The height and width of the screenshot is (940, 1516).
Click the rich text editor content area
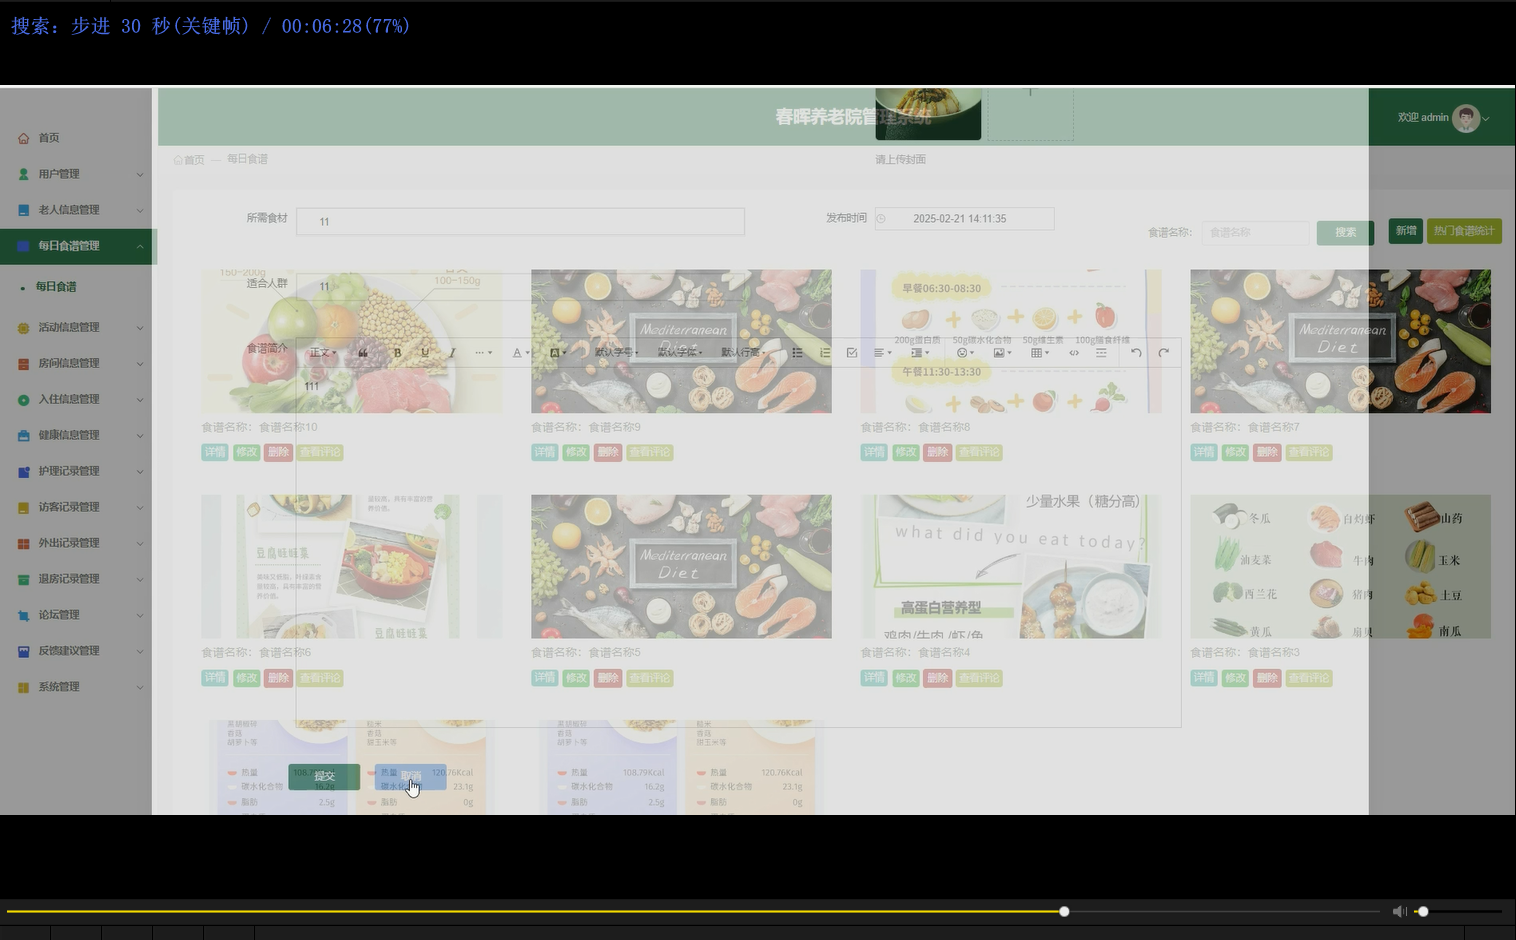point(738,547)
